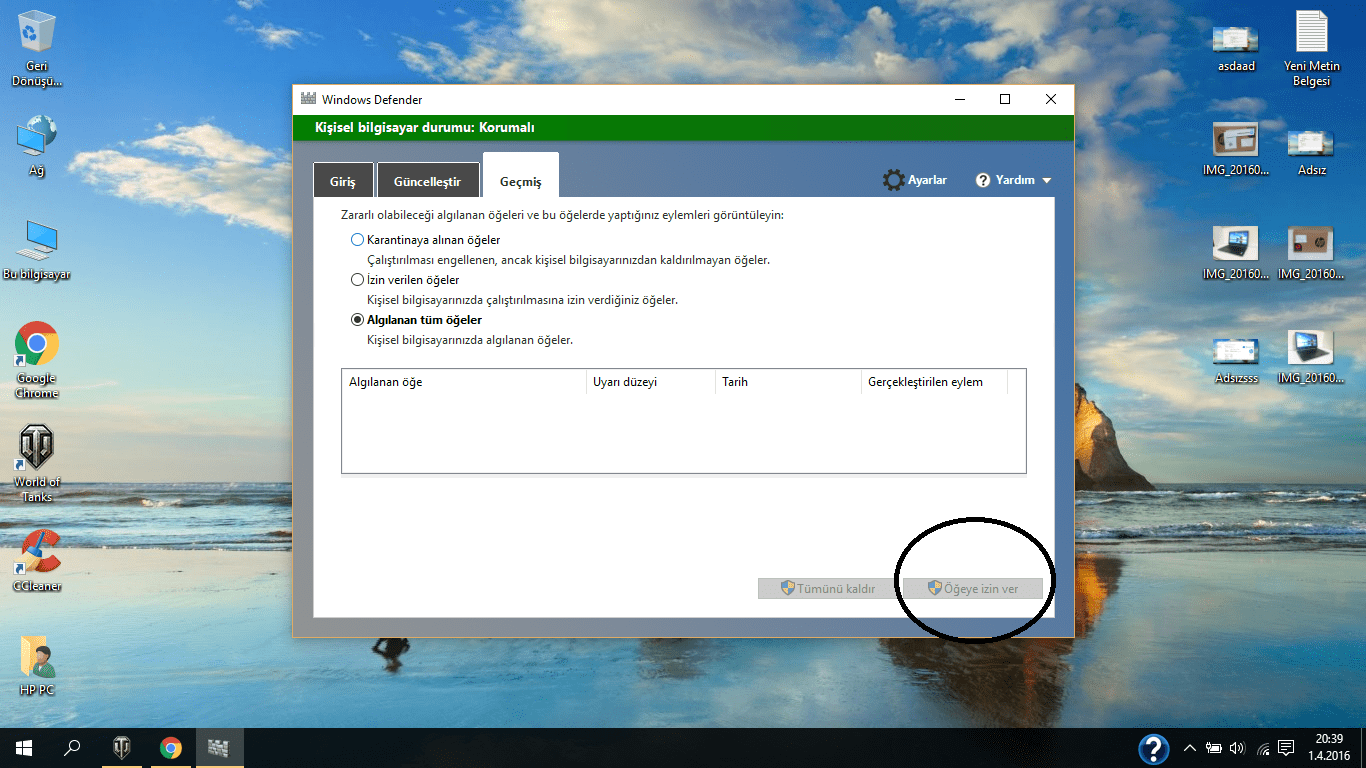Select Karantinaya alınan öğeler radio button
Viewport: 1366px width, 768px height.
click(x=358, y=240)
